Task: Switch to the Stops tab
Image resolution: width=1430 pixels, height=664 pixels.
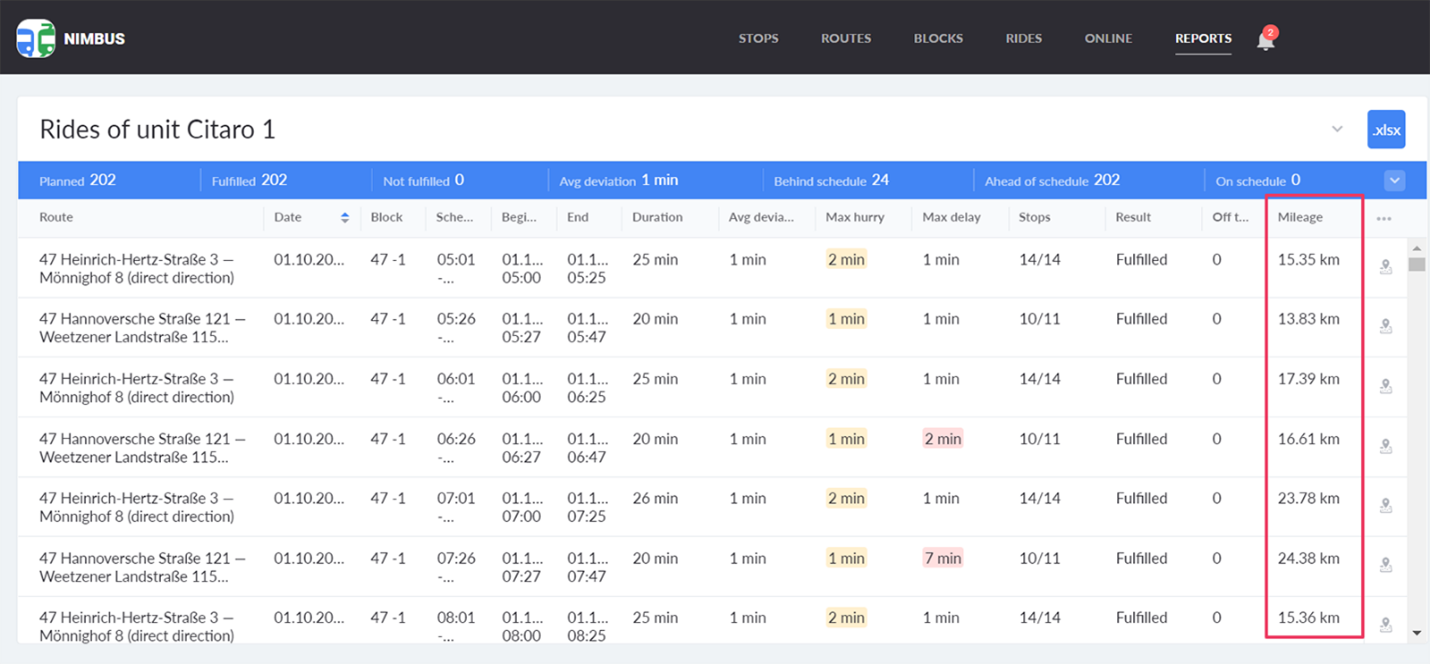Action: click(x=758, y=38)
